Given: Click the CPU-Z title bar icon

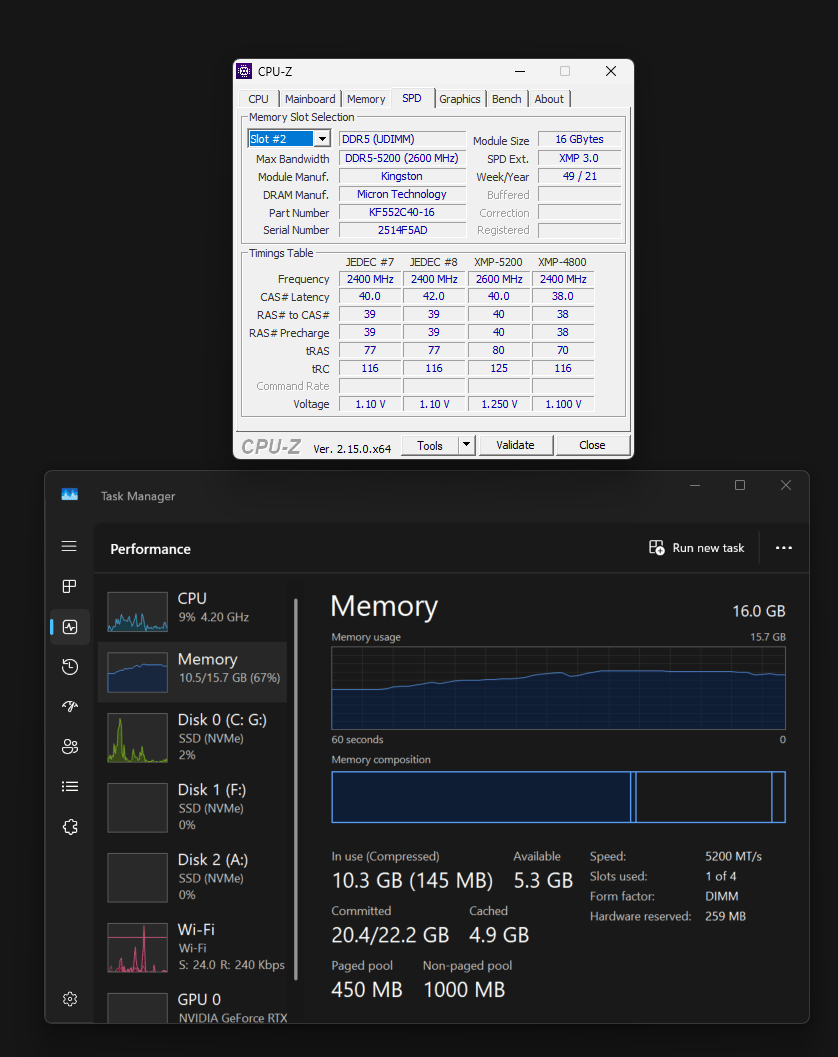Looking at the screenshot, I should 244,71.
